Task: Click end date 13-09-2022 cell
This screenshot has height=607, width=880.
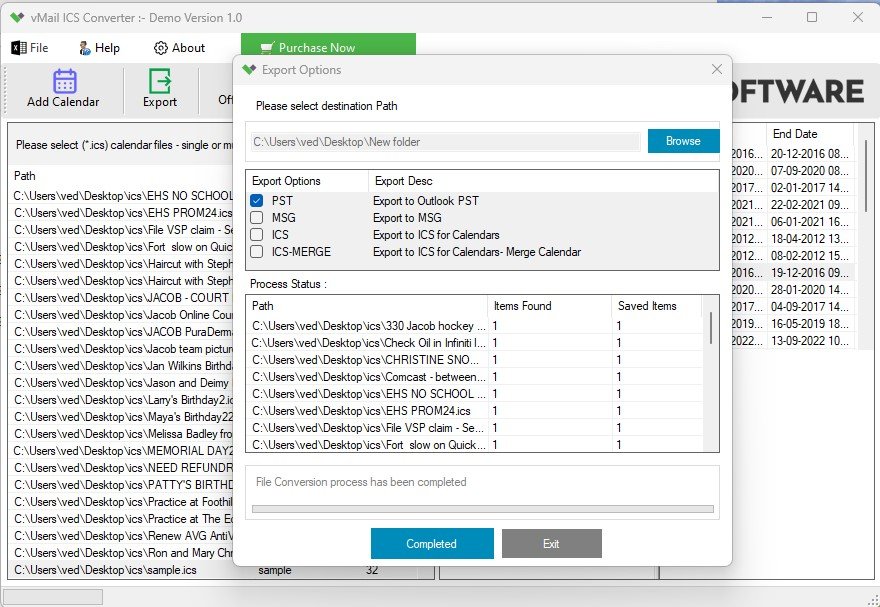Action: click(810, 341)
